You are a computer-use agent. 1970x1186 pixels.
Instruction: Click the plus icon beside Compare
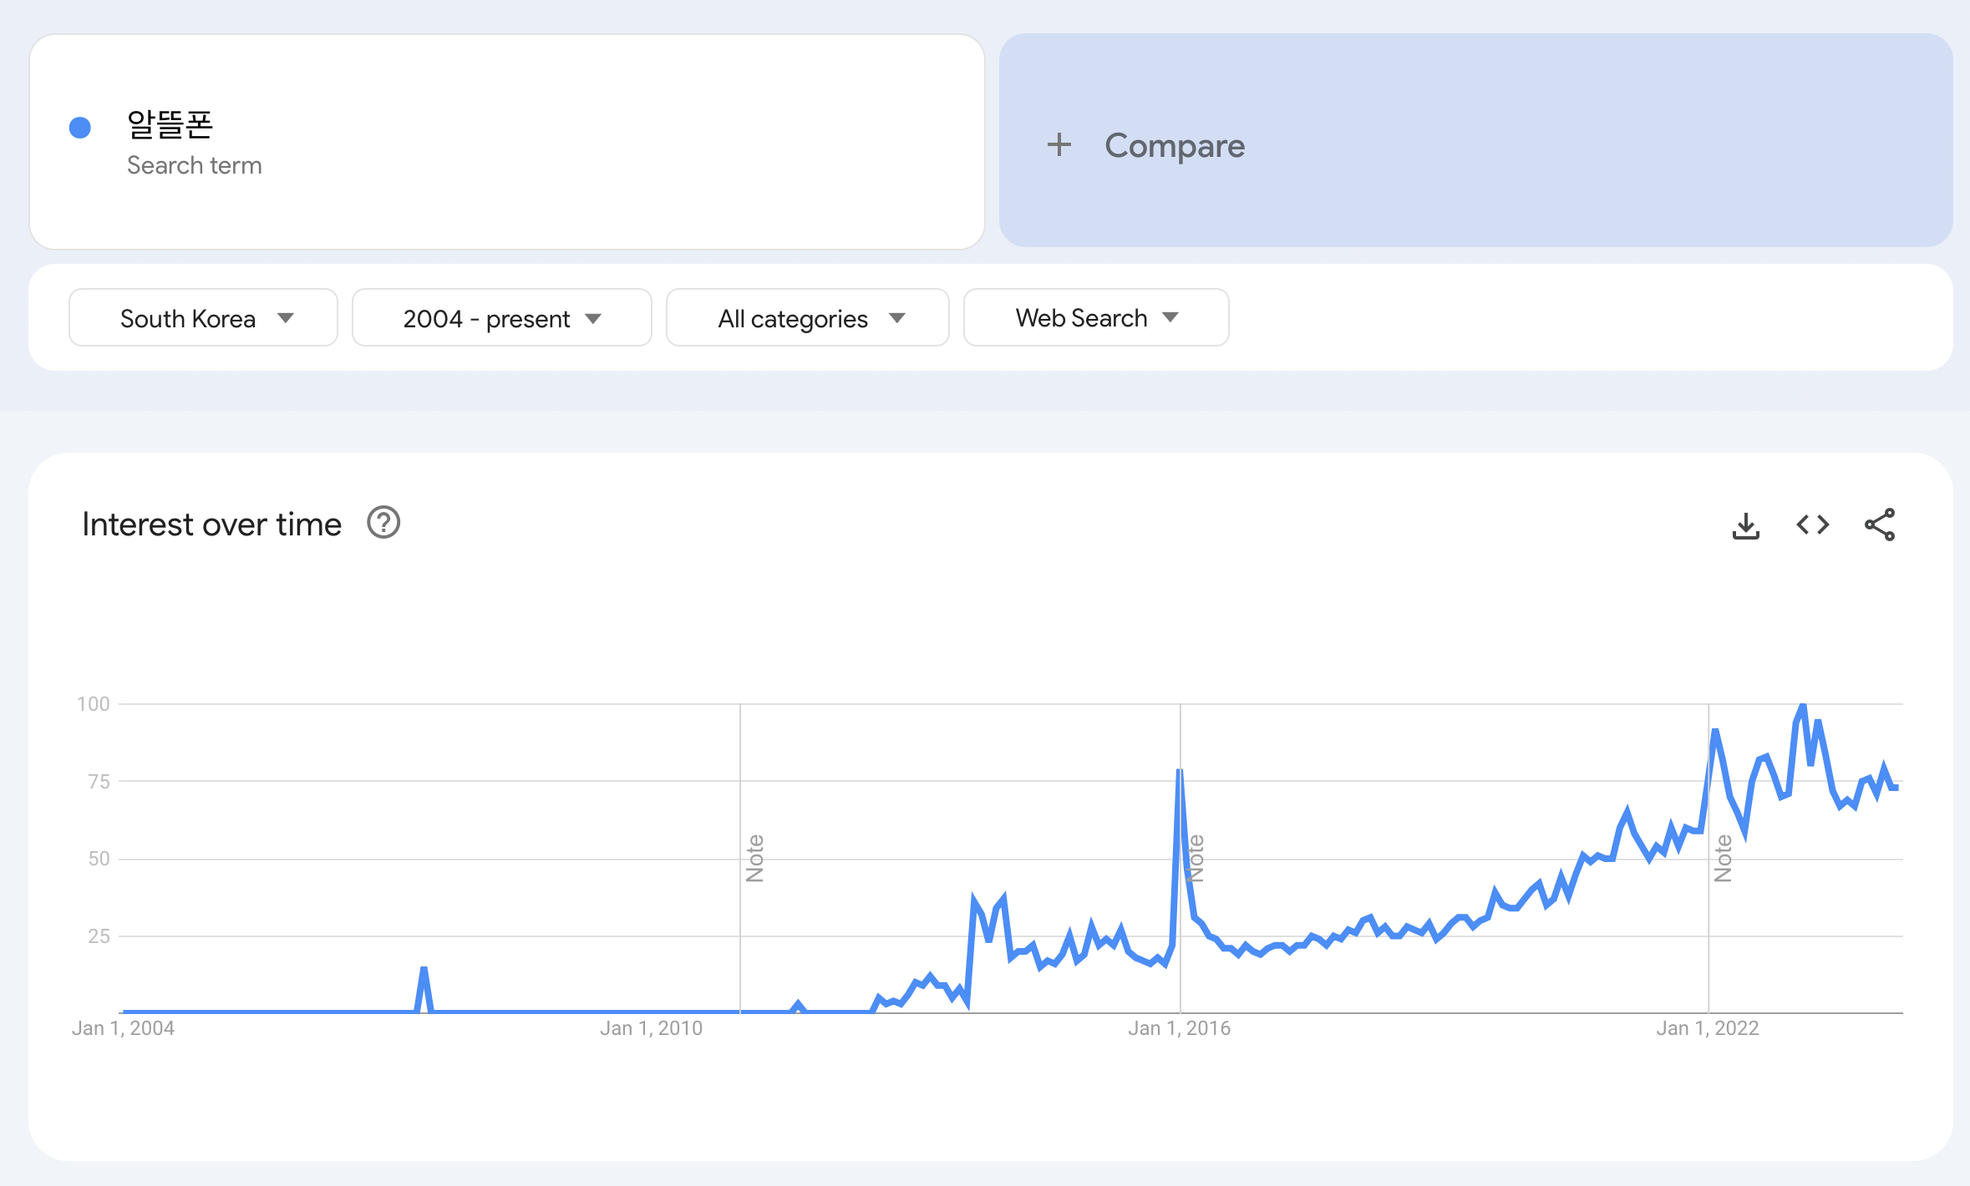pyautogui.click(x=1059, y=146)
